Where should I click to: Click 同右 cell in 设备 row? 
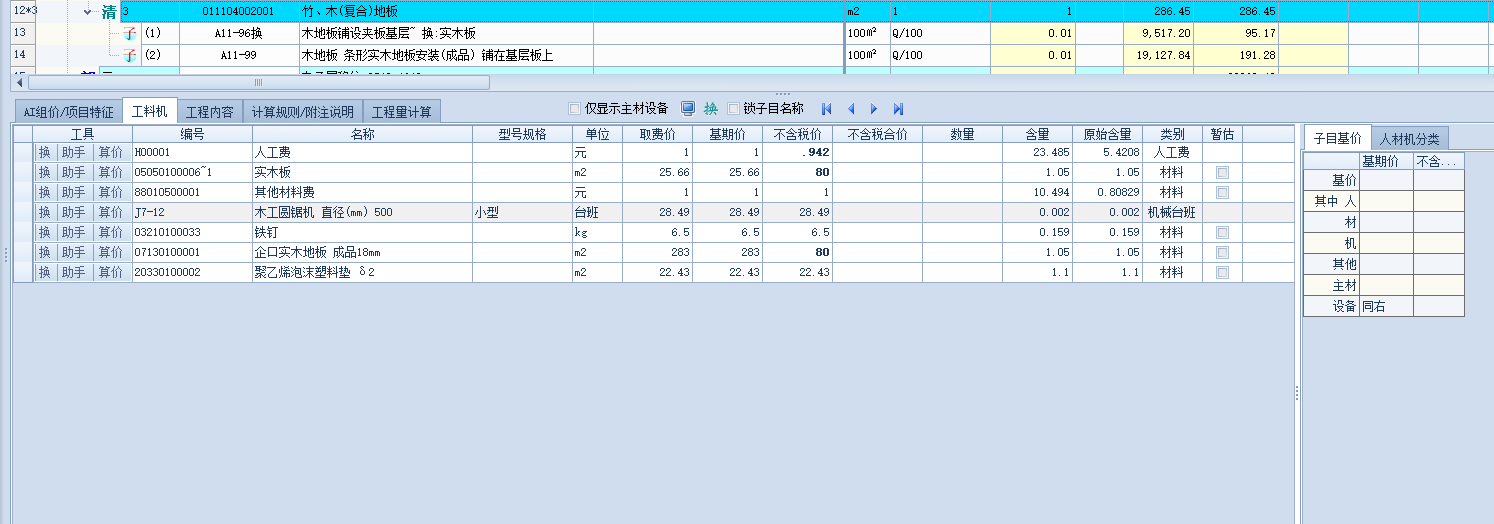tap(1386, 307)
